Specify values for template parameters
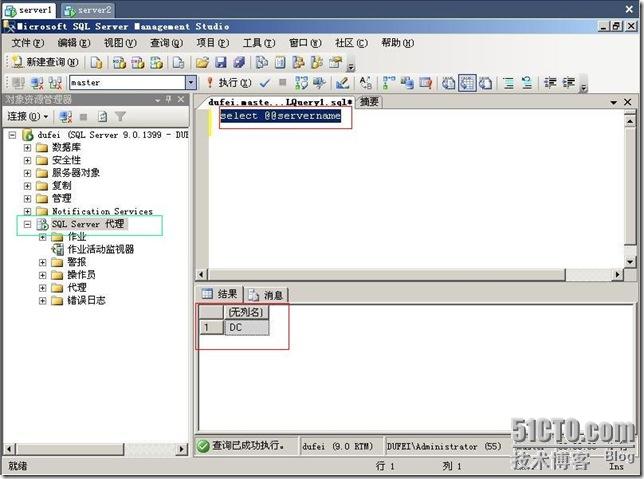The height and width of the screenshot is (479, 644). (366, 83)
